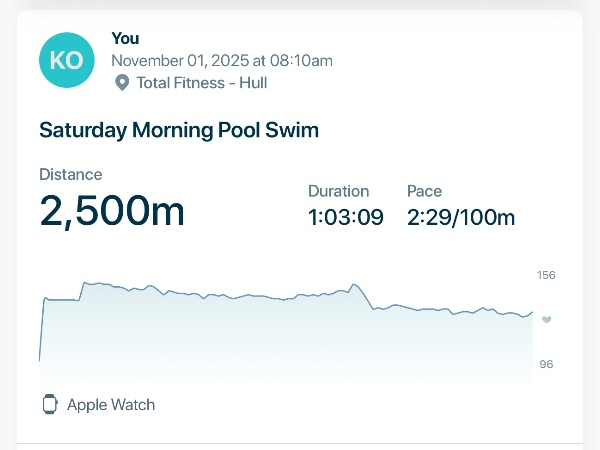The image size is (600, 450).
Task: Click the Pace label
Action: [x=424, y=191]
